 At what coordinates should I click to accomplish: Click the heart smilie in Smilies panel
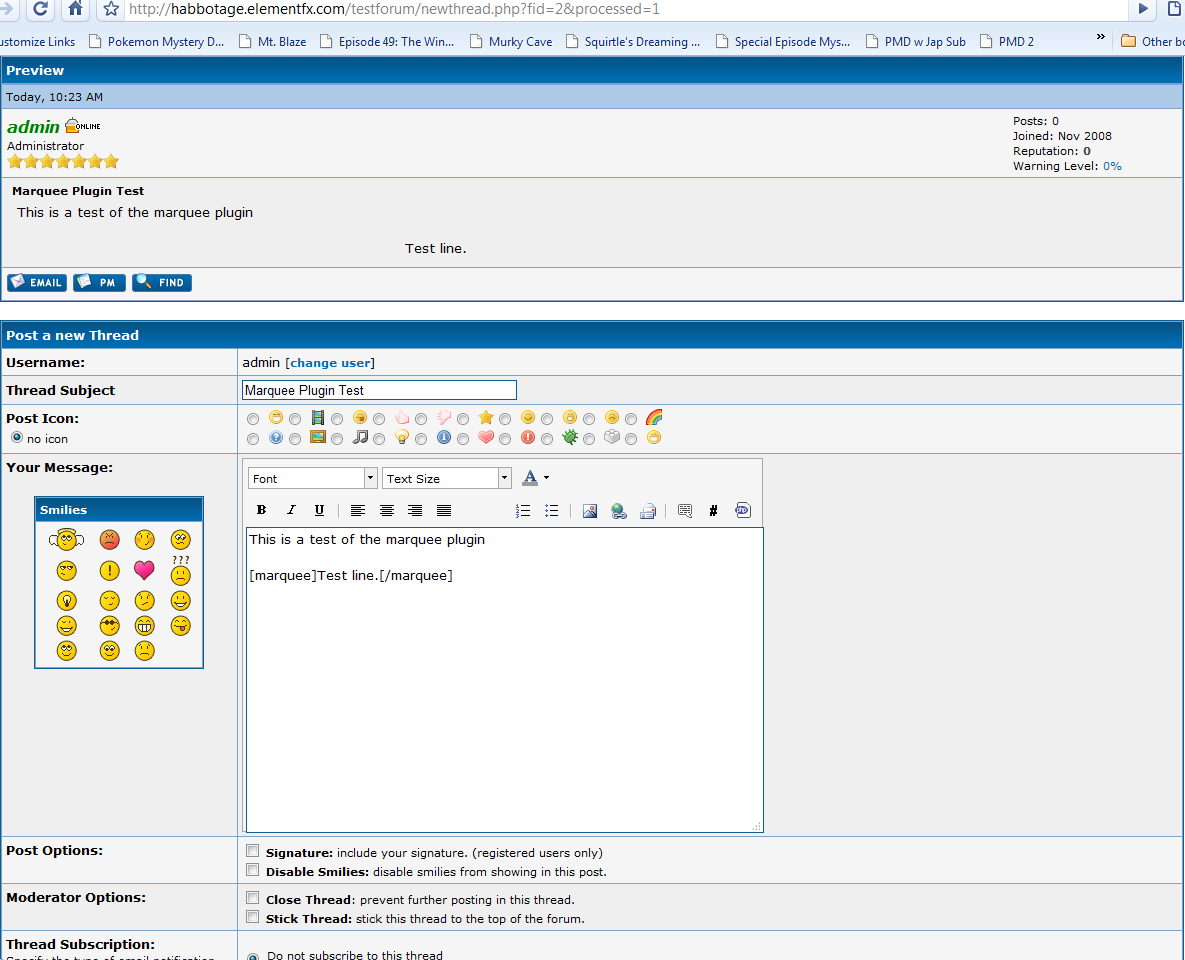144,571
